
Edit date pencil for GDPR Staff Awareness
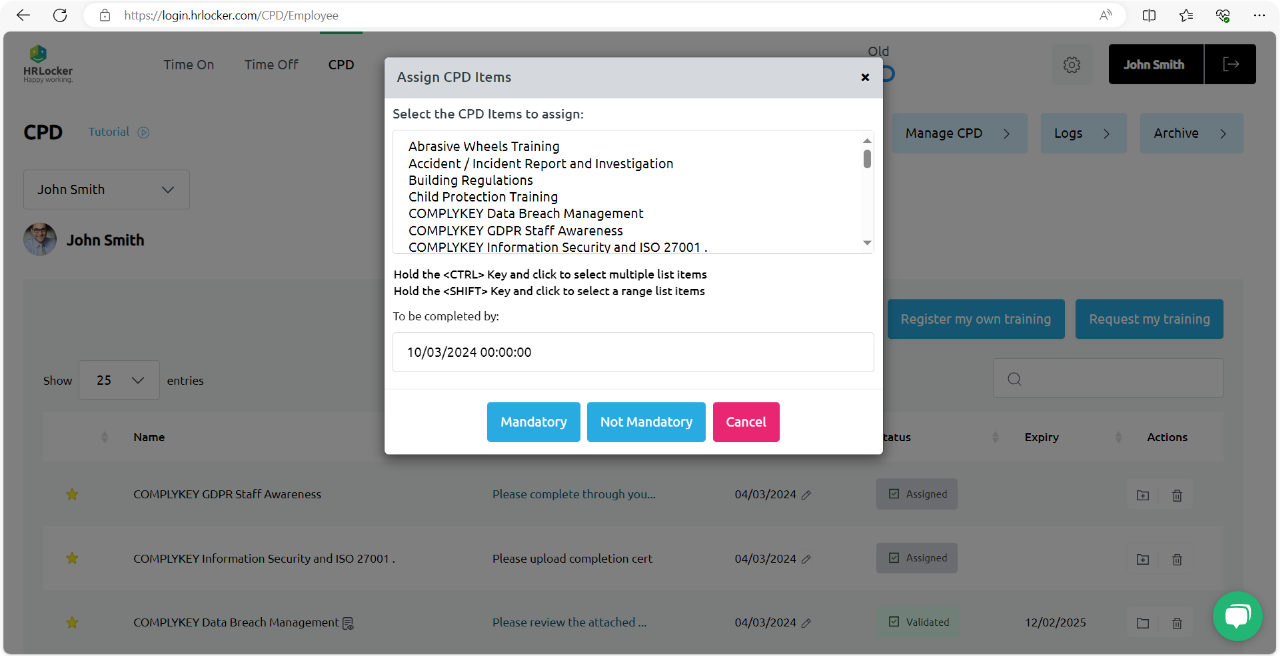806,495
